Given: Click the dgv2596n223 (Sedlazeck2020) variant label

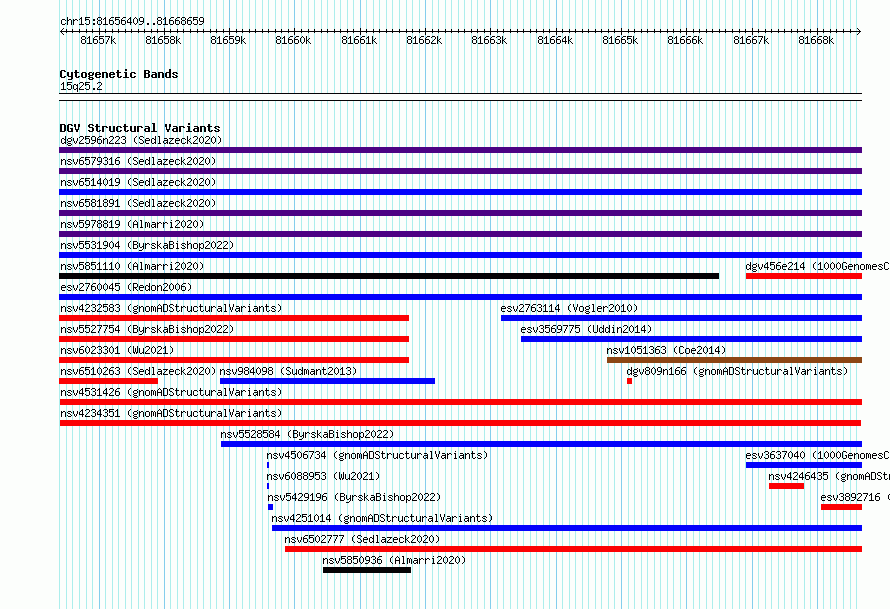Looking at the screenshot, I should coord(141,140).
